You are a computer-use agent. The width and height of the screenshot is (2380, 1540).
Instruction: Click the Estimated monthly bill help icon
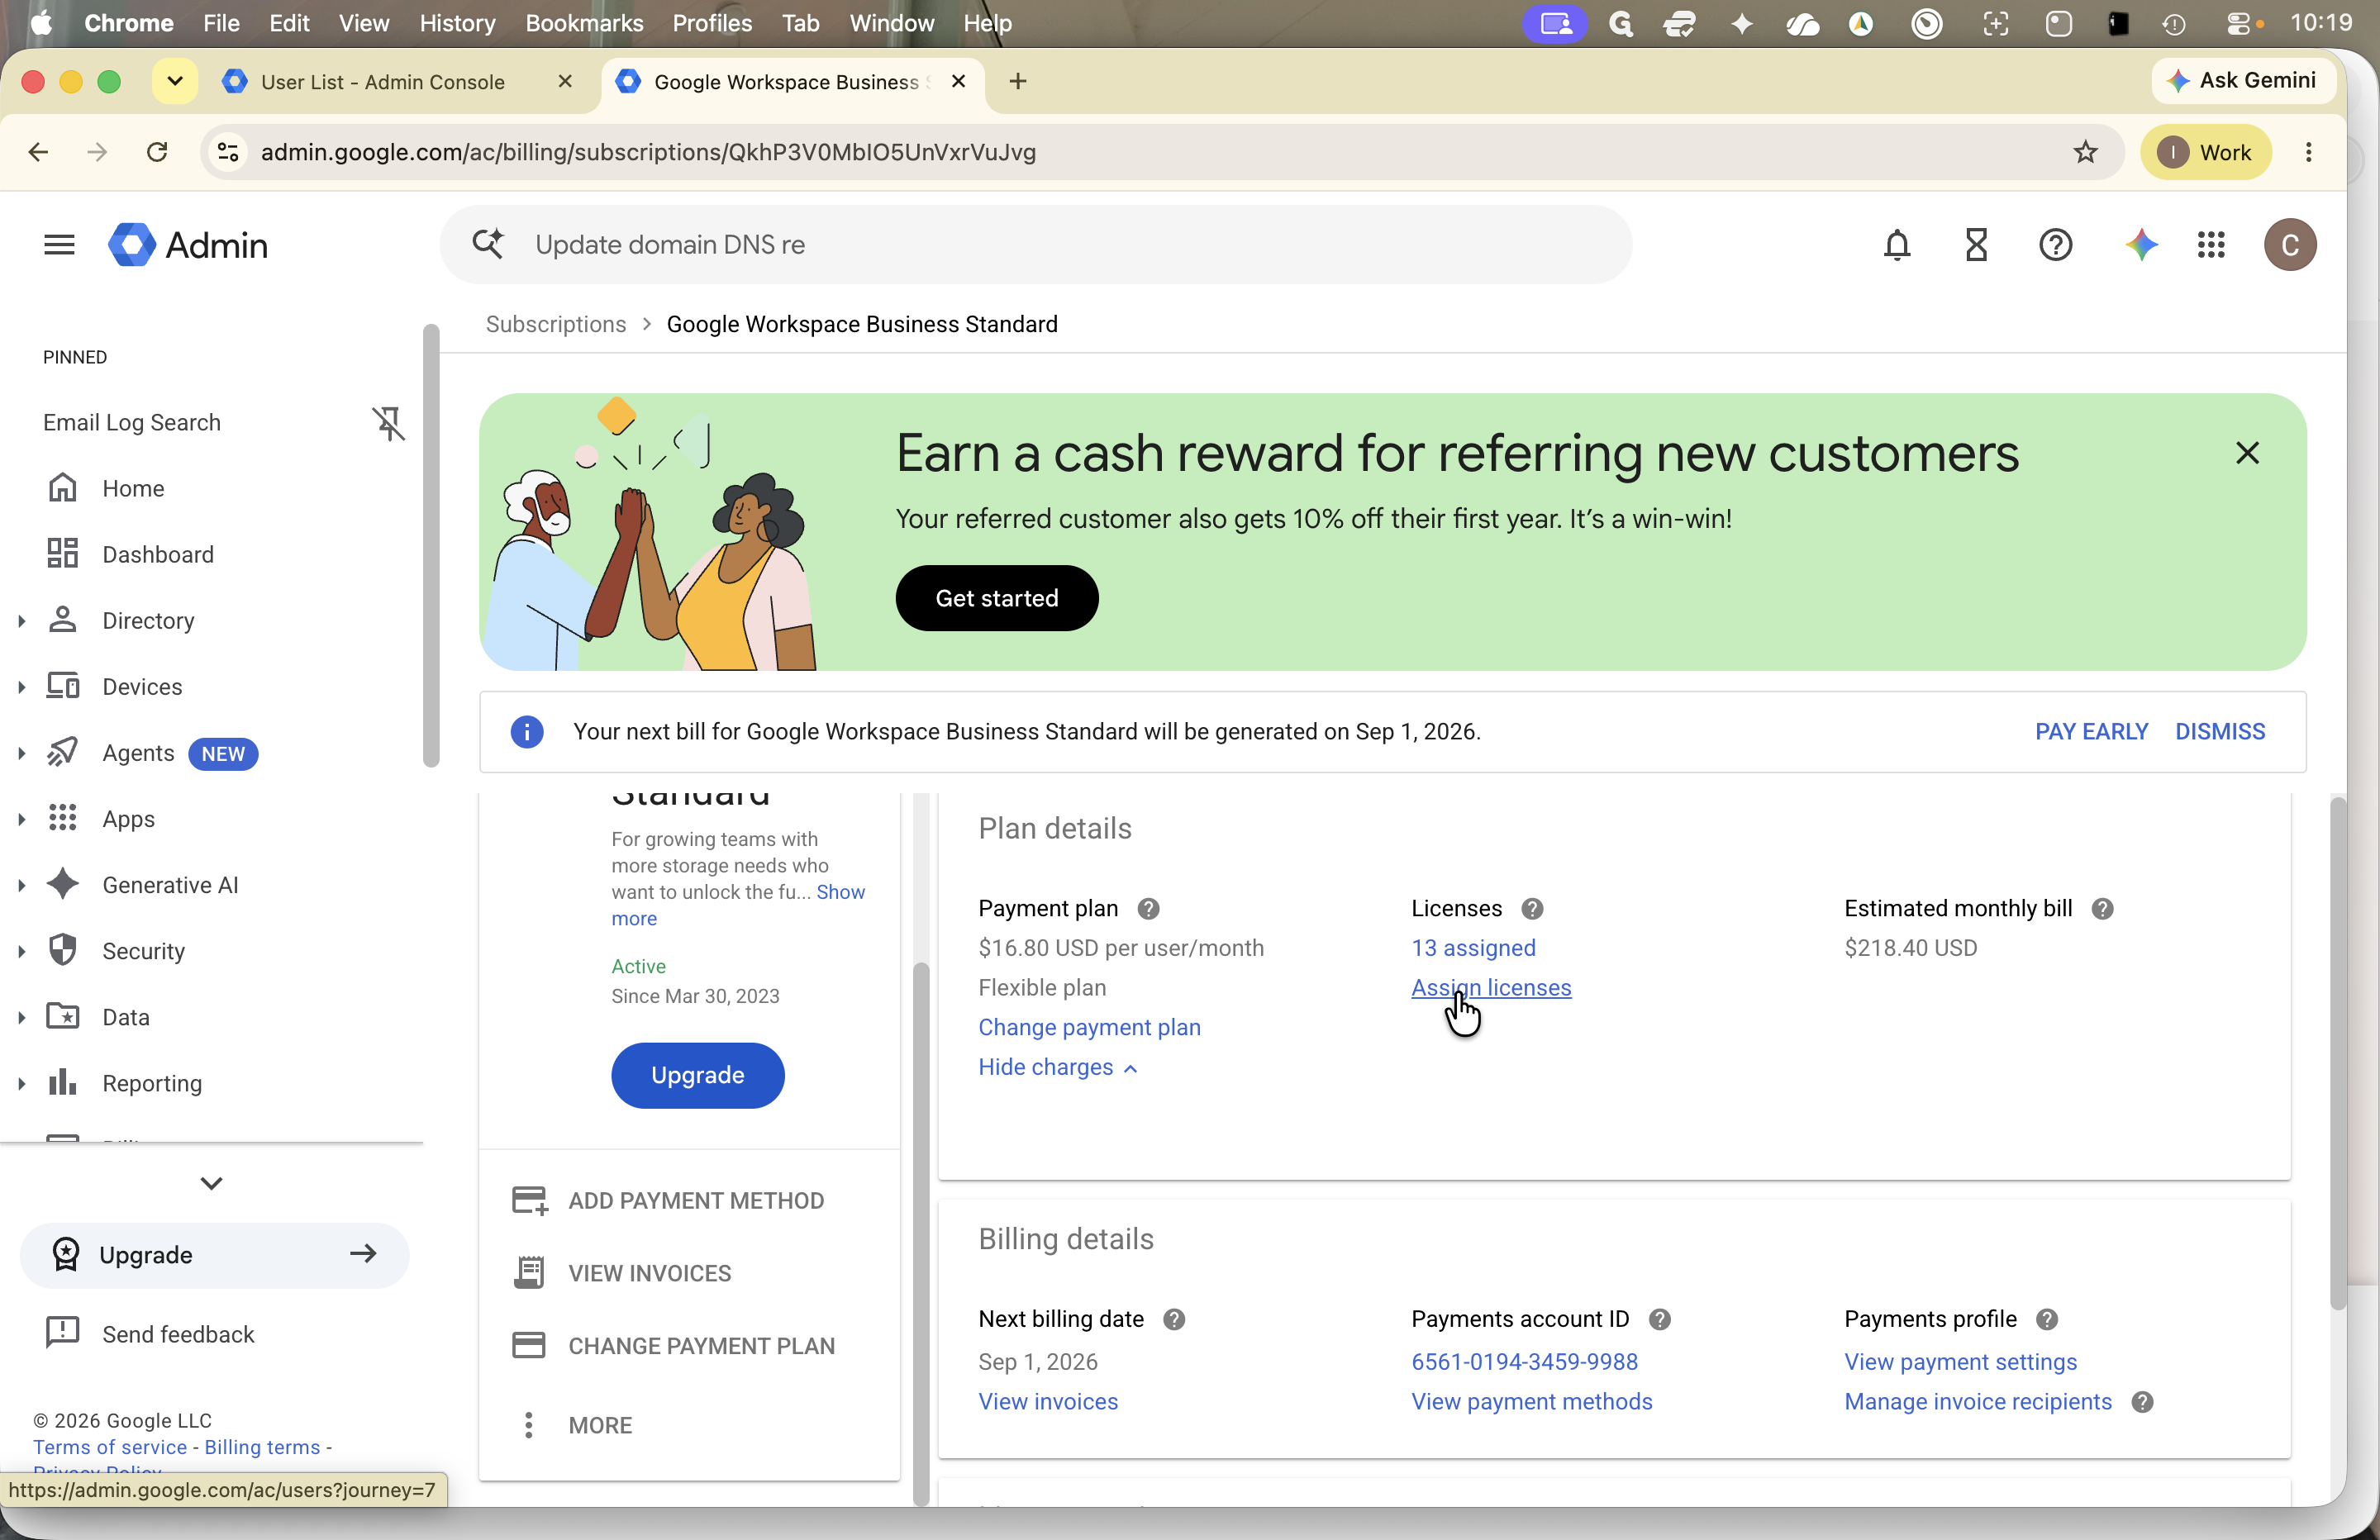pos(2102,909)
